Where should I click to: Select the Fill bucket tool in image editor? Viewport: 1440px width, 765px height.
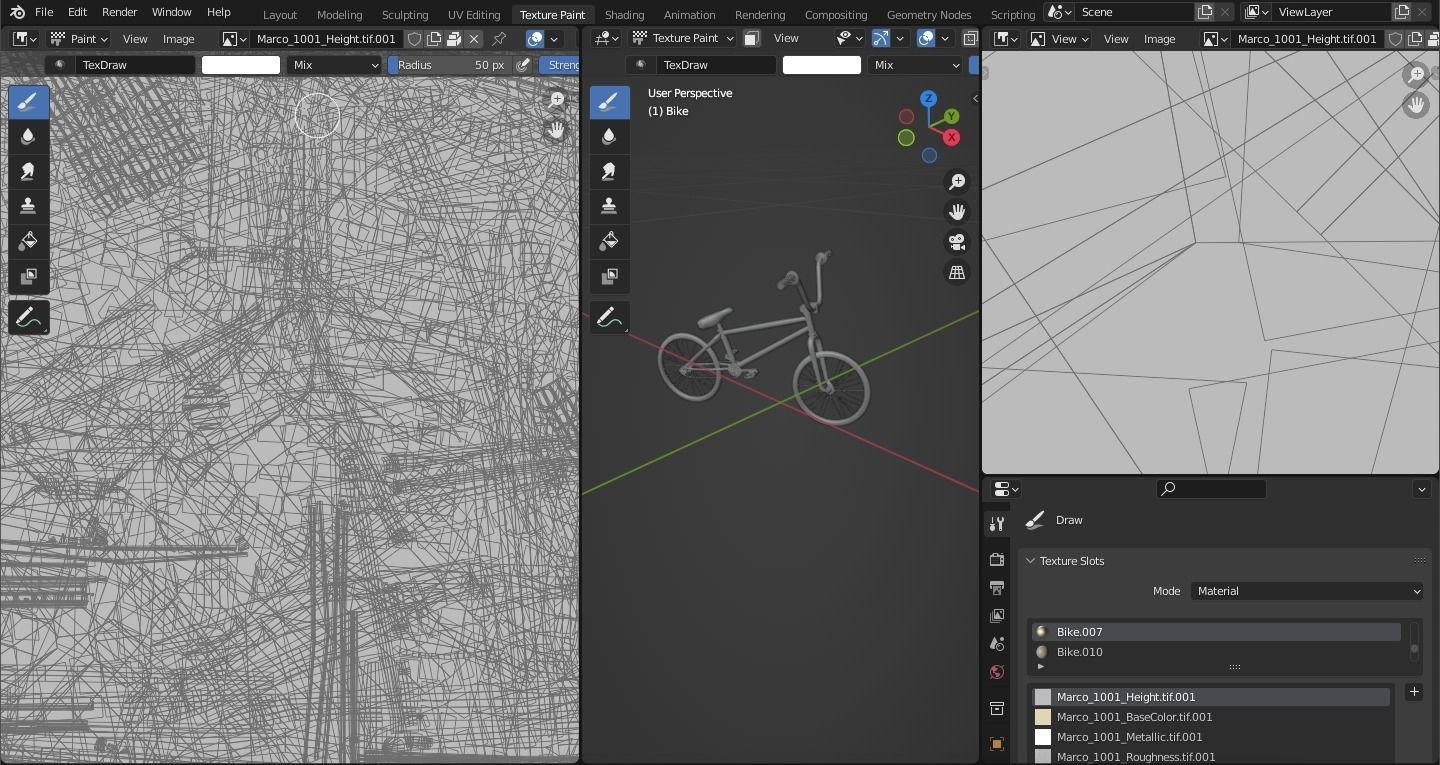[28, 241]
